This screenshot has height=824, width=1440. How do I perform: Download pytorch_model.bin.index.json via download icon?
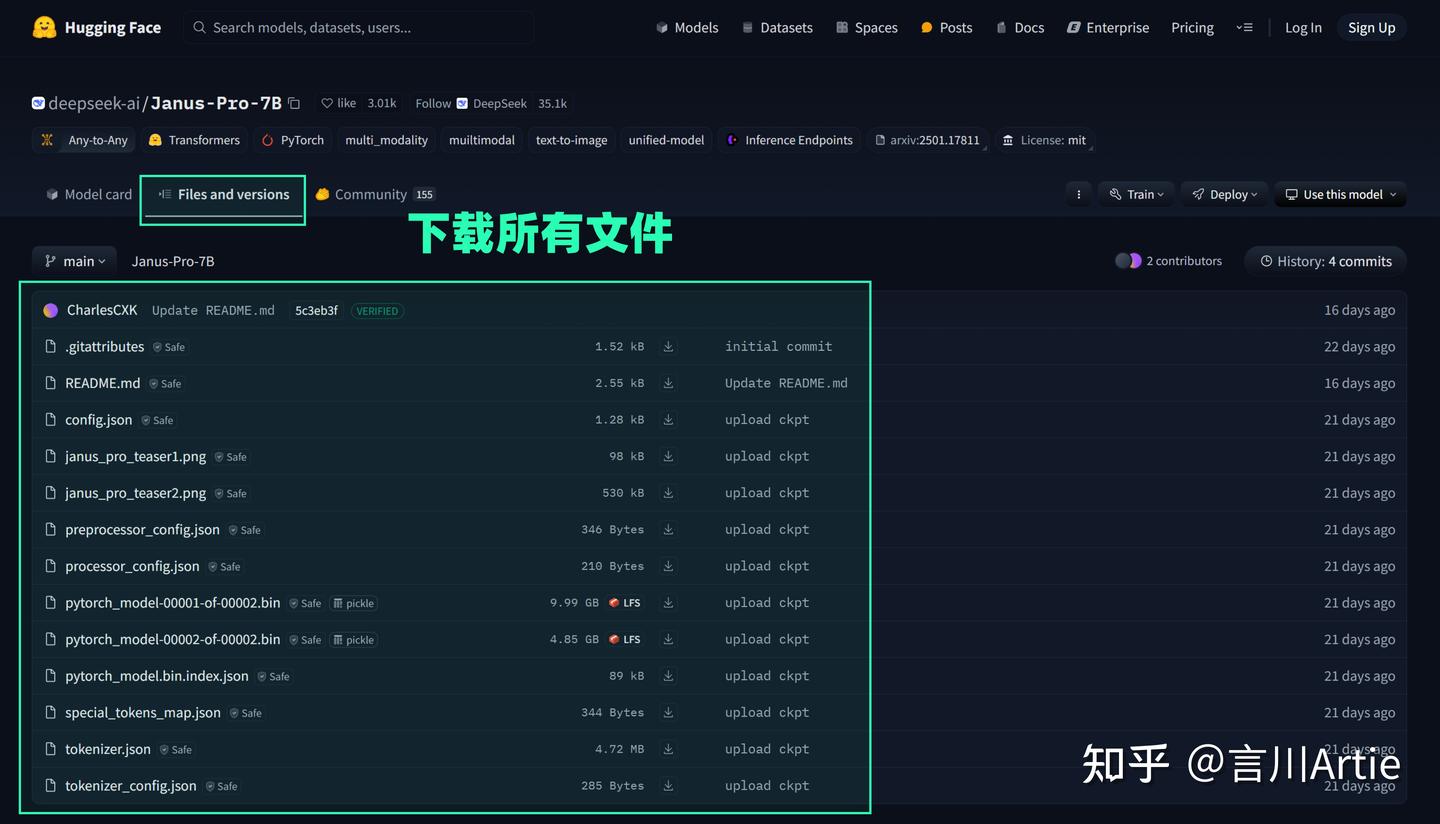668,676
